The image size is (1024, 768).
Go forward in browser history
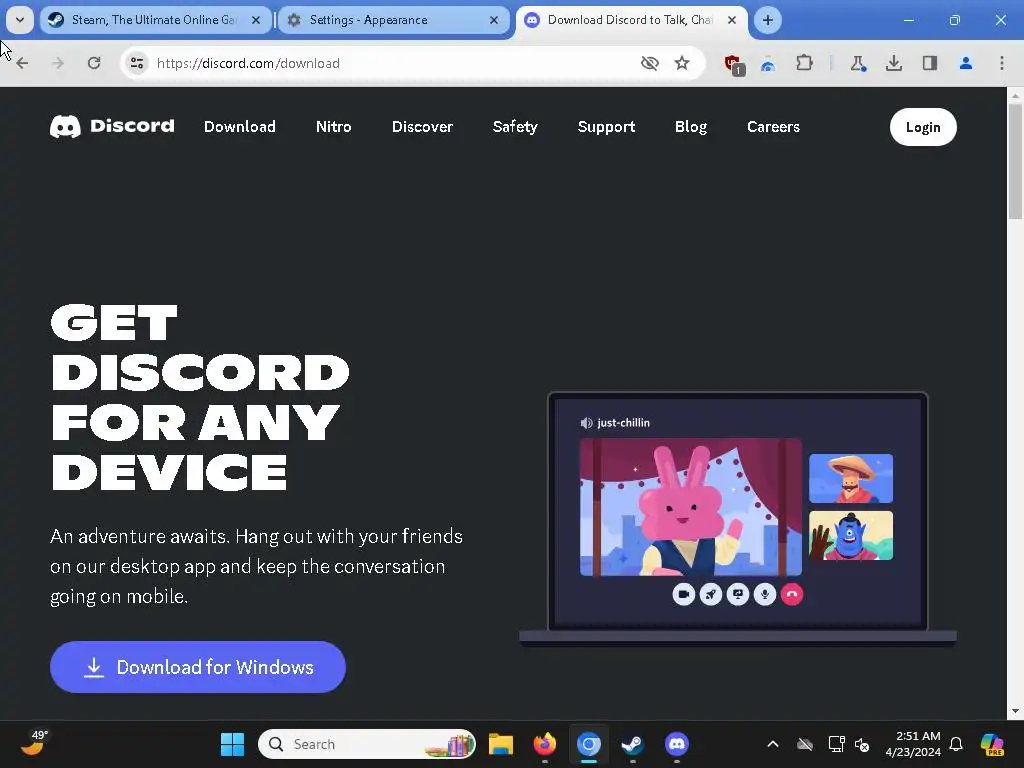click(x=58, y=63)
